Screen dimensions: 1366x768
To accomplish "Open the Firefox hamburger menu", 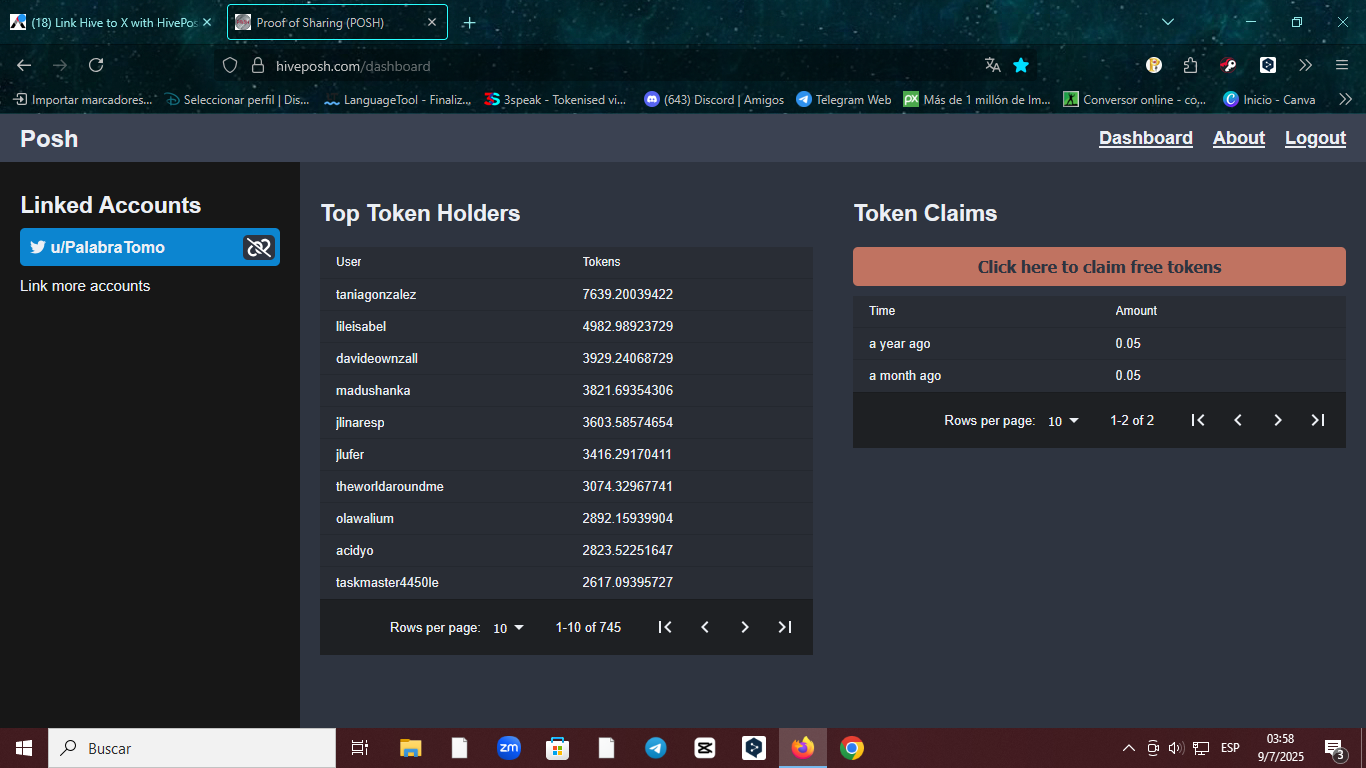I will pos(1342,65).
